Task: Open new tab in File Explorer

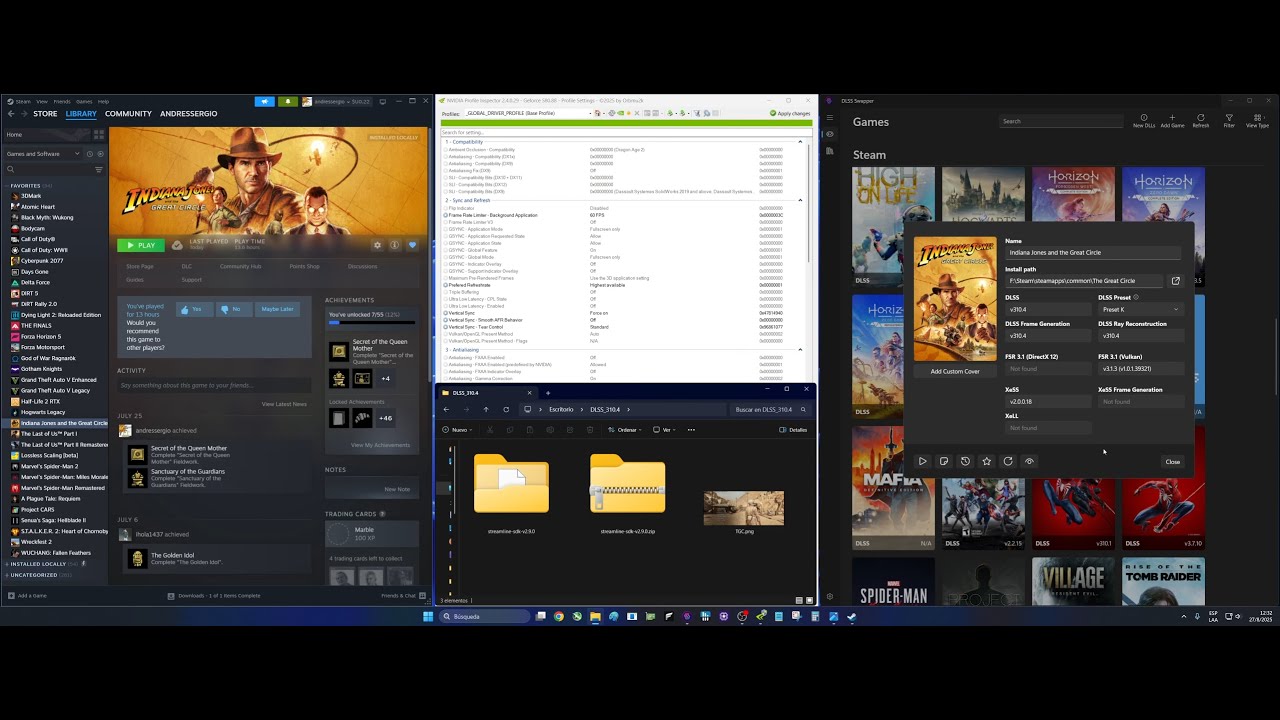Action: (x=548, y=393)
